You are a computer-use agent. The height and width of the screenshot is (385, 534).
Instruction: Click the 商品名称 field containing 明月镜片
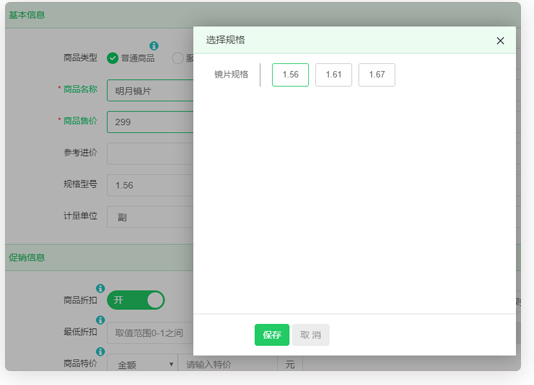(150, 90)
